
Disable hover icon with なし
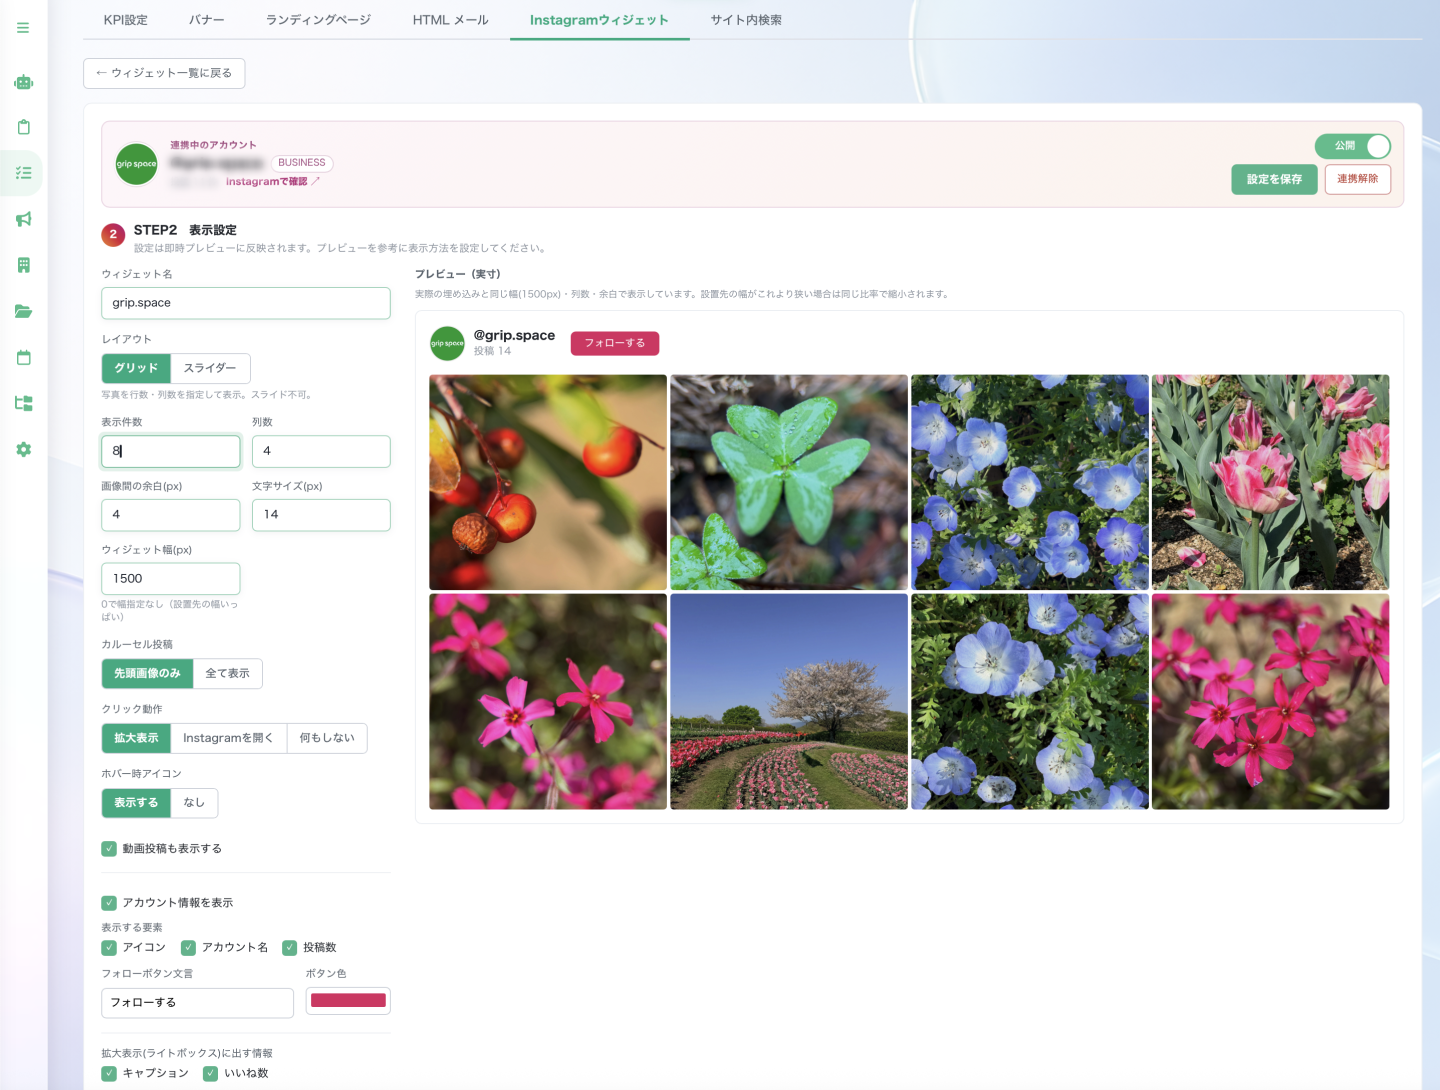click(194, 803)
